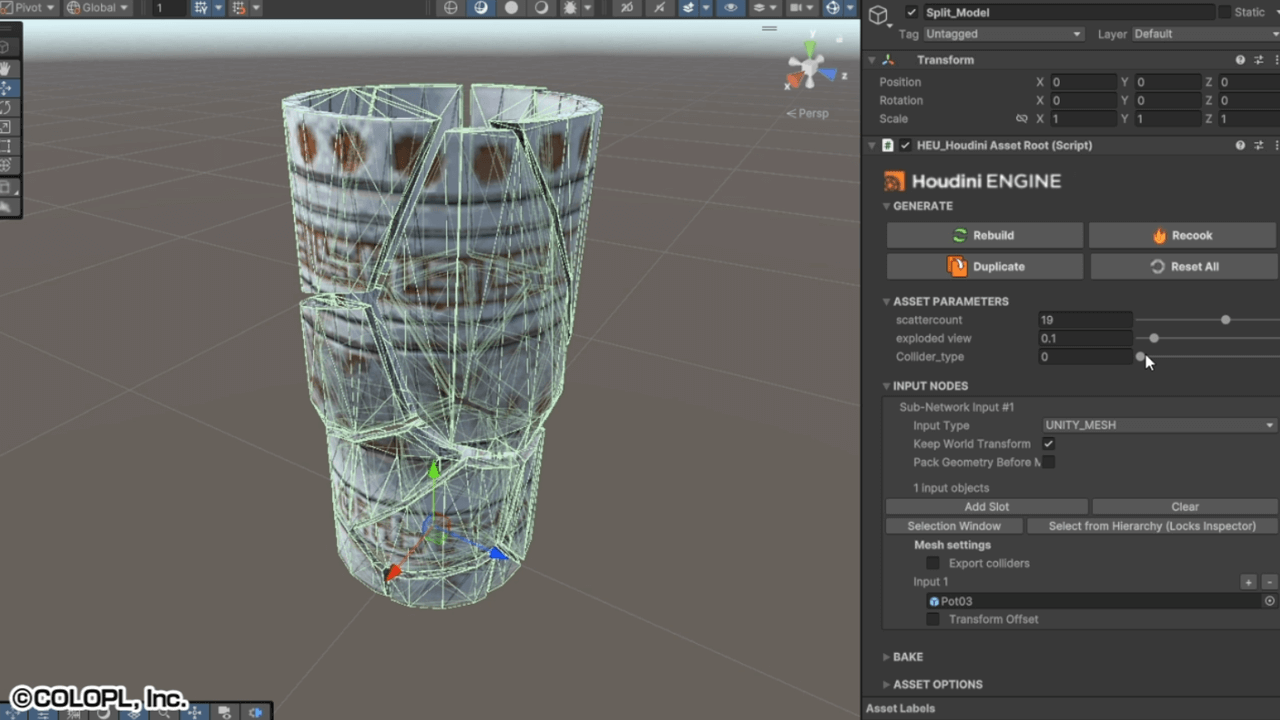
Task: Toggle HEU_Houdini Asset Root script enabled checkbox
Action: click(906, 145)
